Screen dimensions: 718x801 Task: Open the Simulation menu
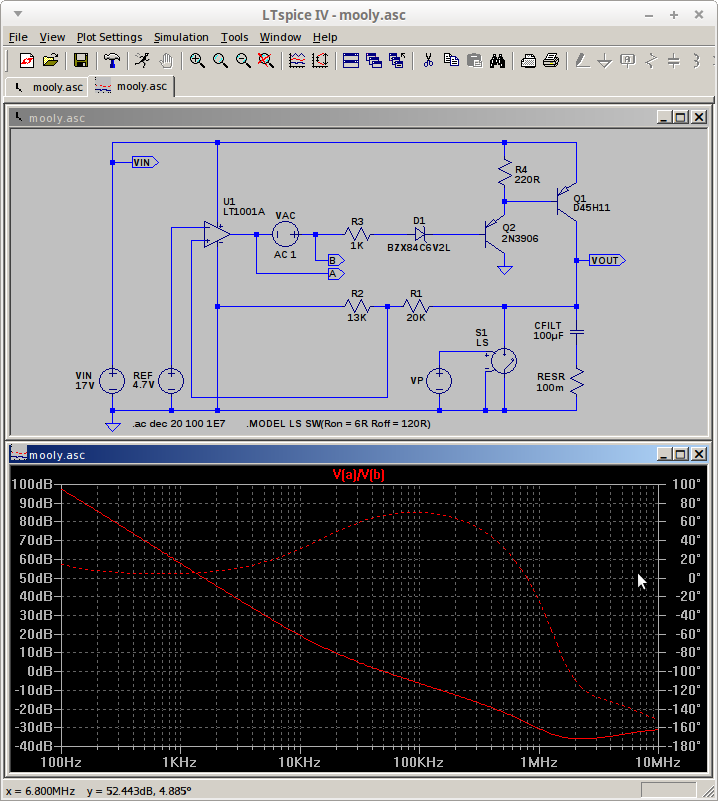pyautogui.click(x=181, y=37)
